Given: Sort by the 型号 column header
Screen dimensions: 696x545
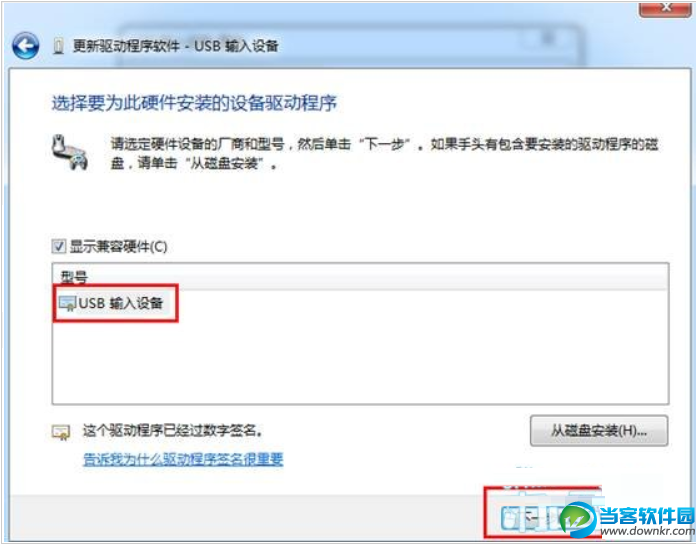Looking at the screenshot, I should [74, 277].
